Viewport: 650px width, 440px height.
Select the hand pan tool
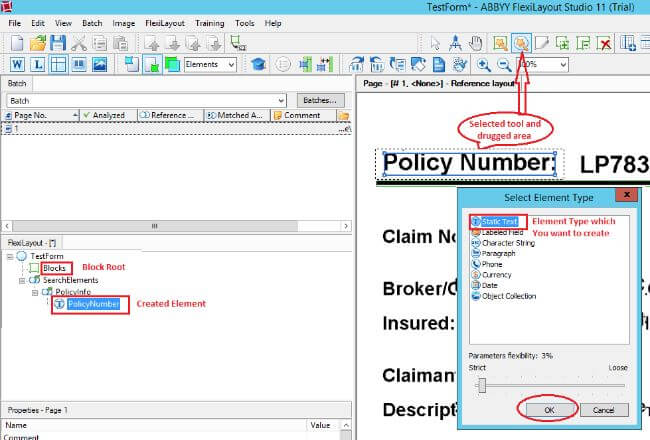476,43
